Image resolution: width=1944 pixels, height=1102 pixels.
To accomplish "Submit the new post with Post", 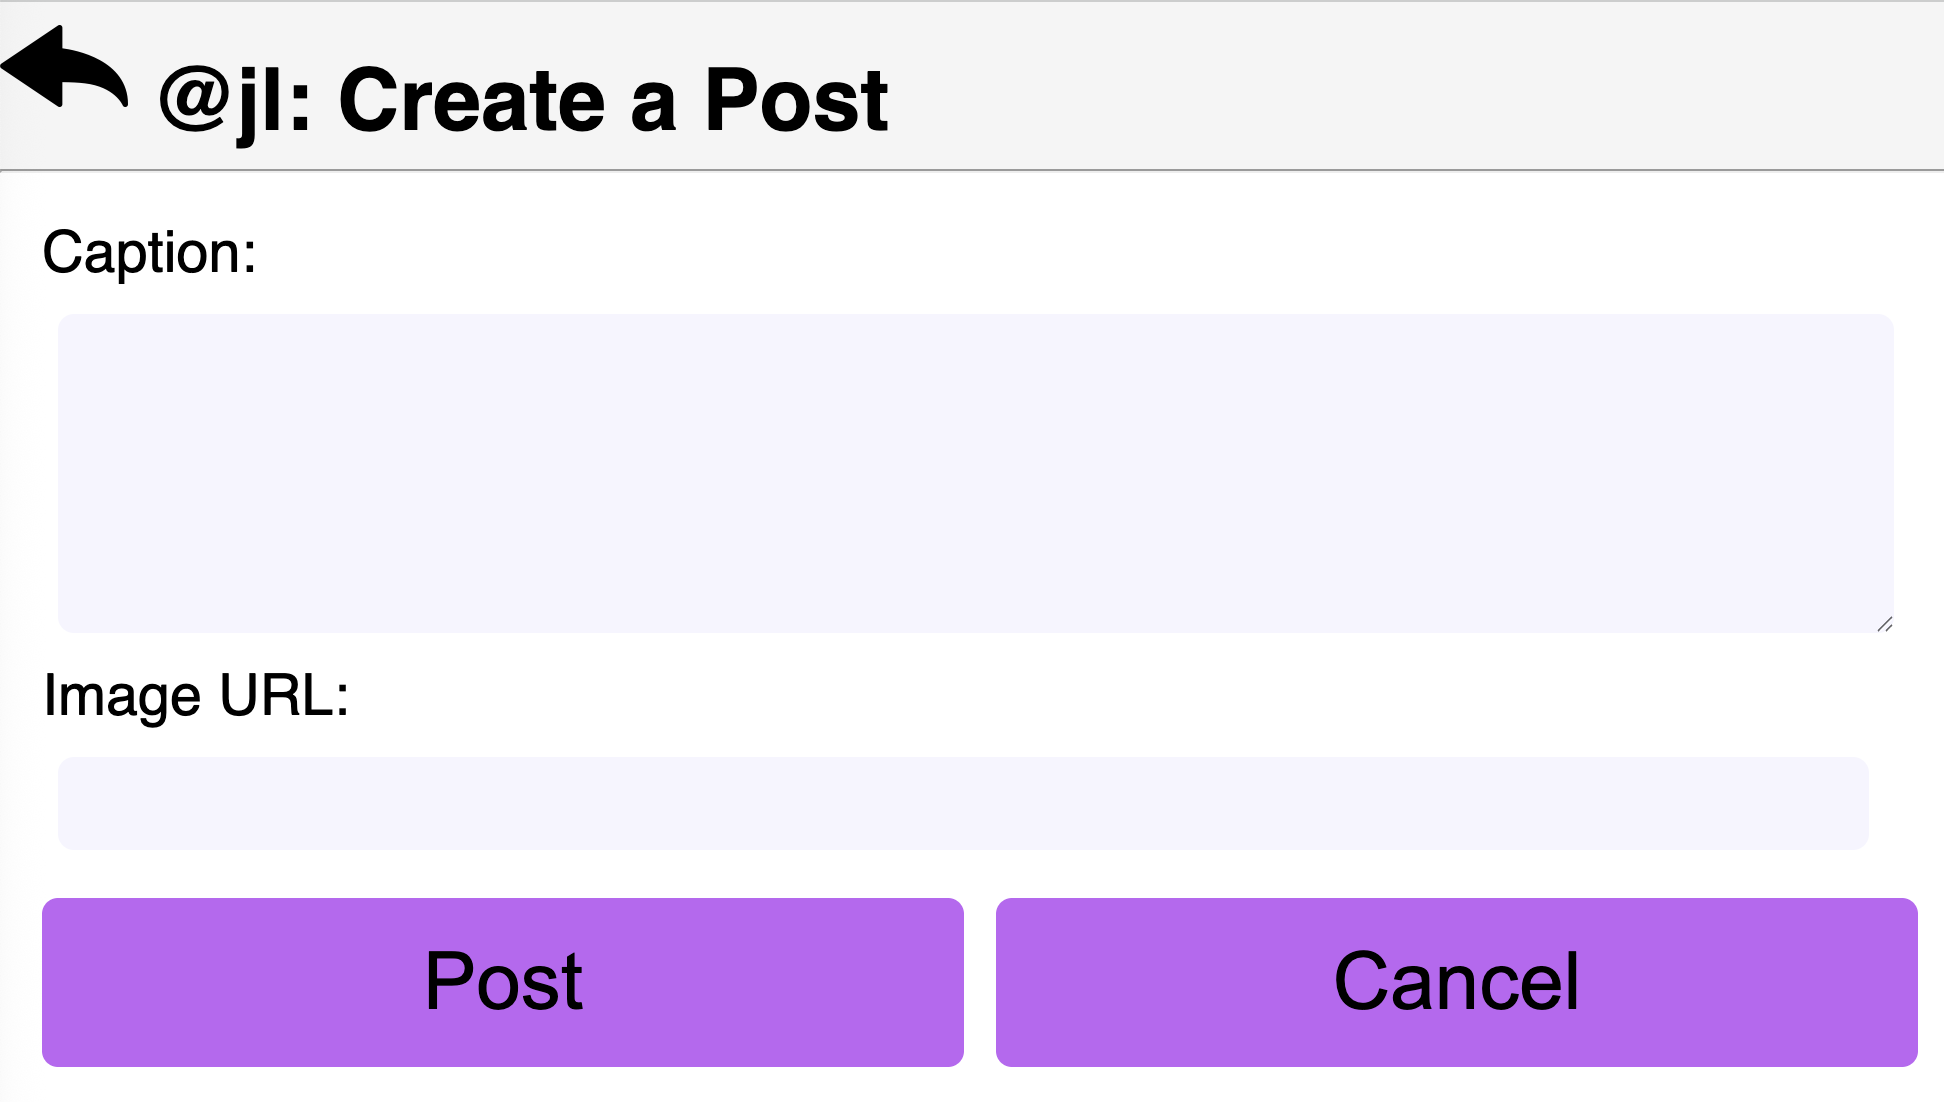I will [502, 982].
